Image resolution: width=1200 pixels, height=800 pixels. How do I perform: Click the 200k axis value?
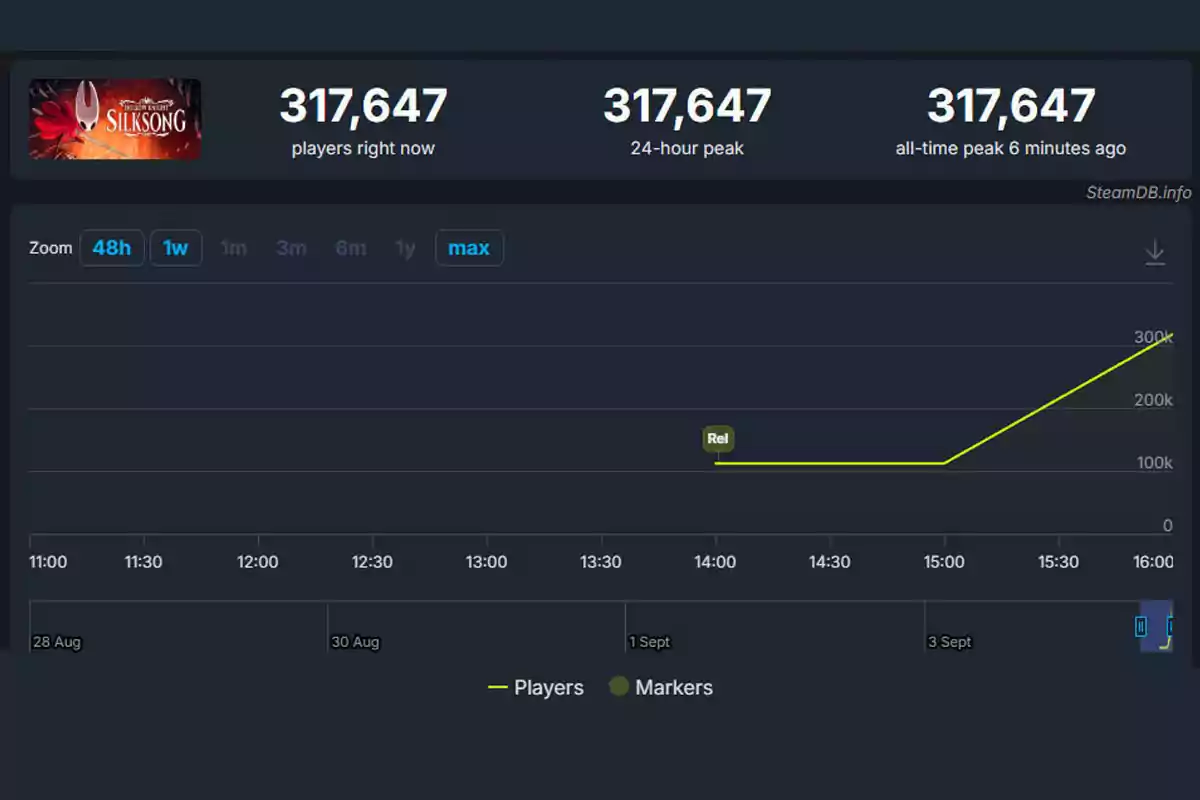tap(1153, 400)
